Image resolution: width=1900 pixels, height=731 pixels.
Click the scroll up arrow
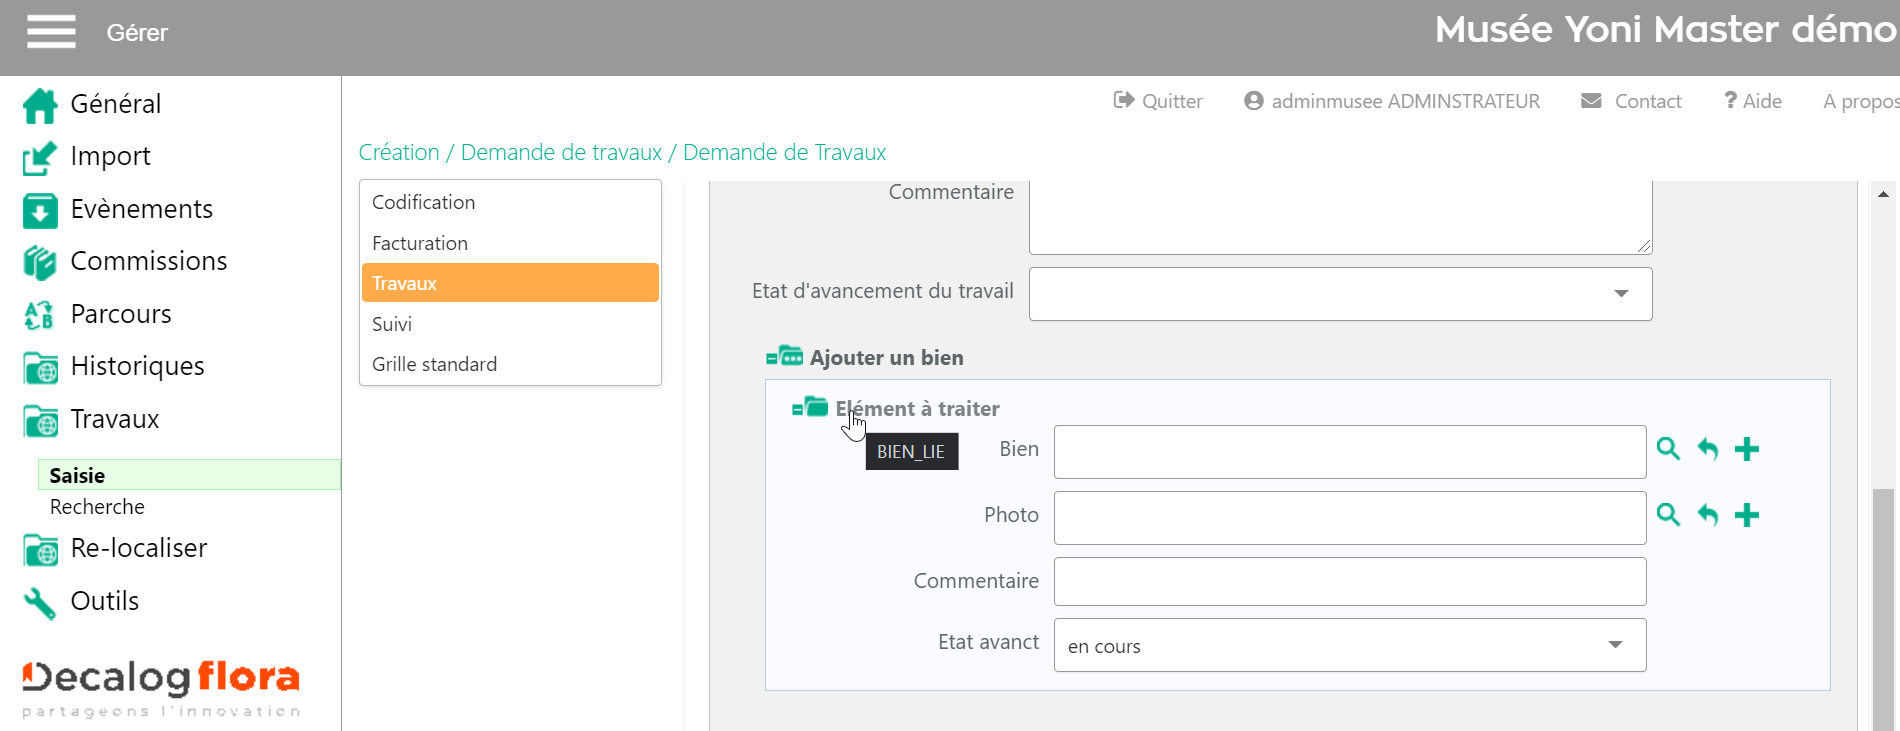[1883, 194]
